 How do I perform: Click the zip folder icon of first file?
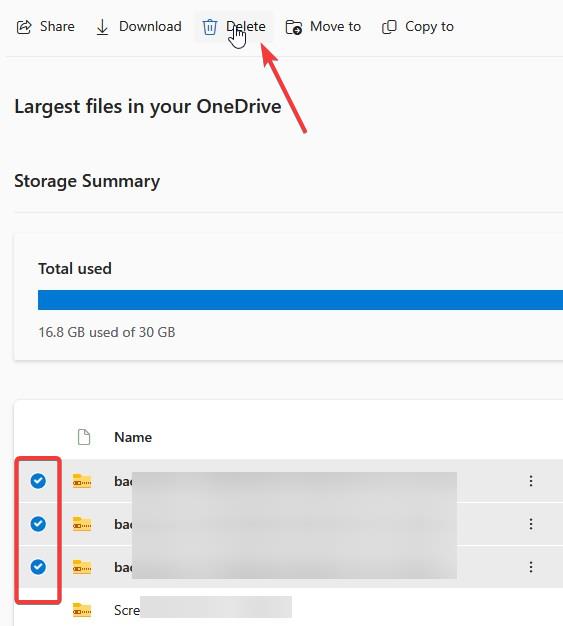(82, 481)
